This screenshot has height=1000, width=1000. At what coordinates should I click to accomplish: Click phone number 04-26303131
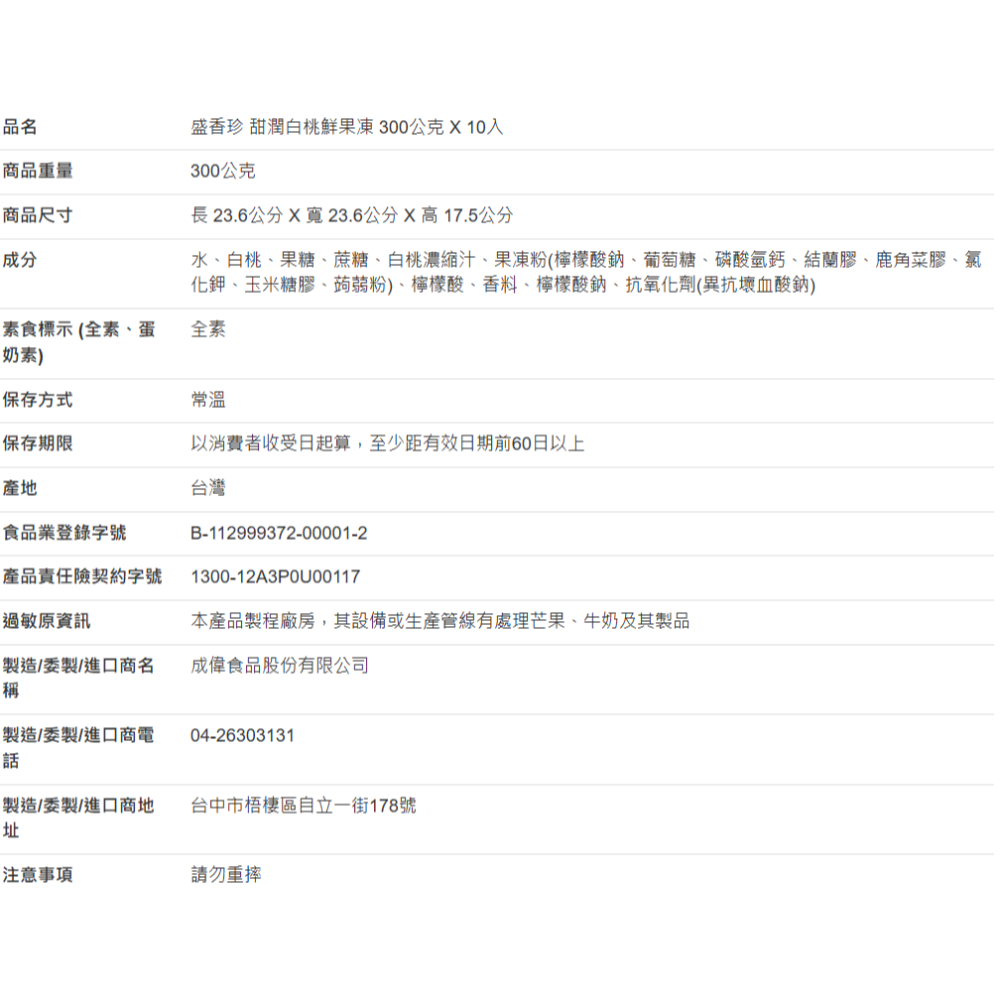click(x=242, y=735)
